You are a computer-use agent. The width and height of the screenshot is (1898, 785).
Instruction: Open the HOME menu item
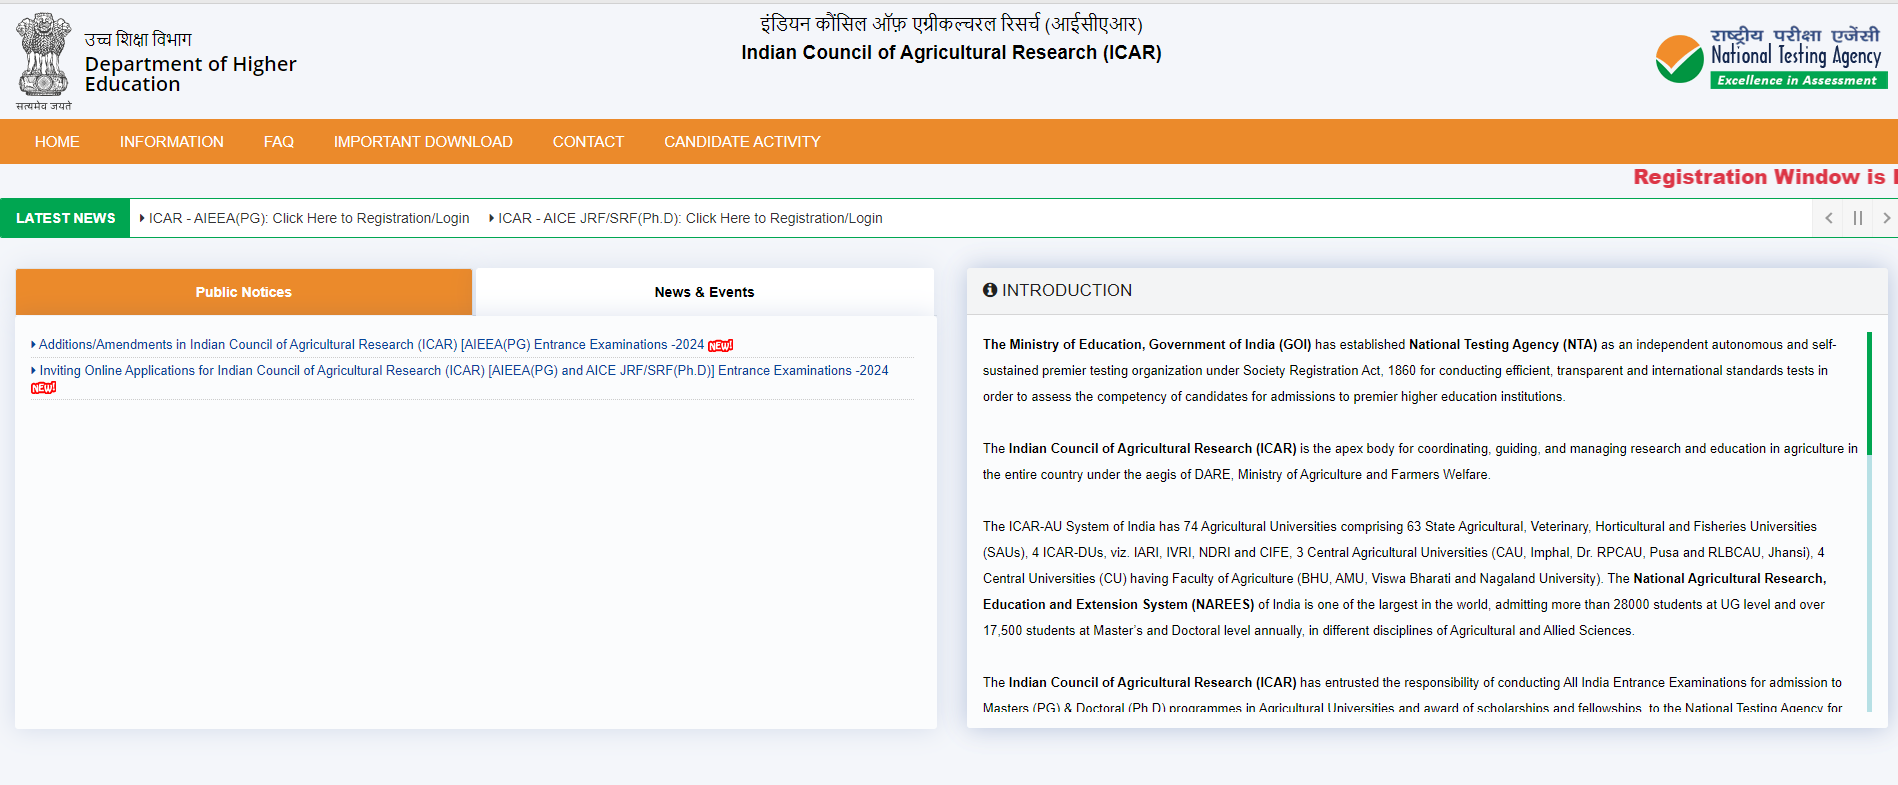[57, 142]
